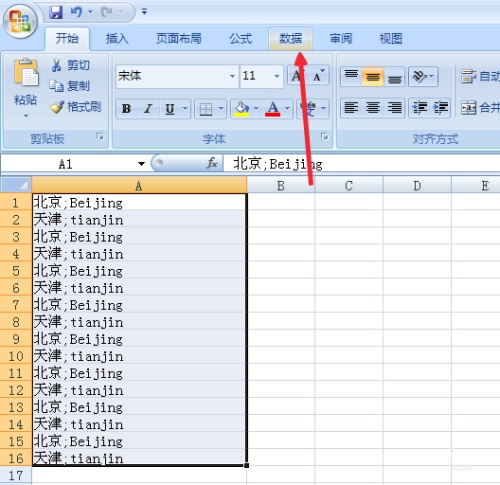This screenshot has width=500, height=485.
Task: Open the Name Box dropdown arrow
Action: tap(141, 164)
